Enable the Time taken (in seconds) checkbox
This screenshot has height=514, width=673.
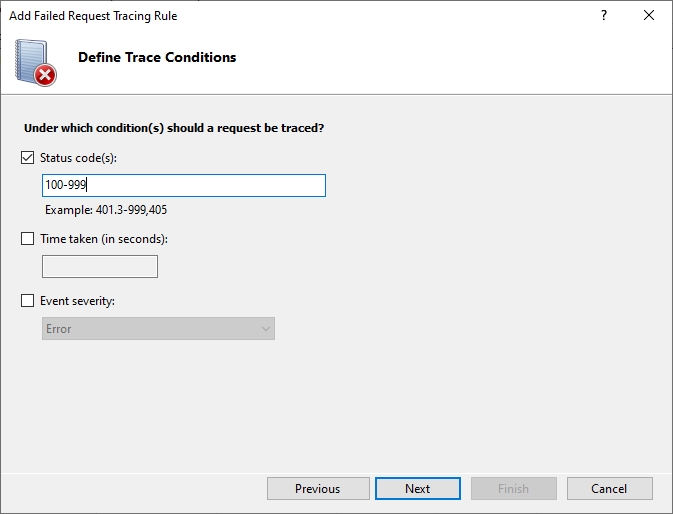pyautogui.click(x=27, y=239)
